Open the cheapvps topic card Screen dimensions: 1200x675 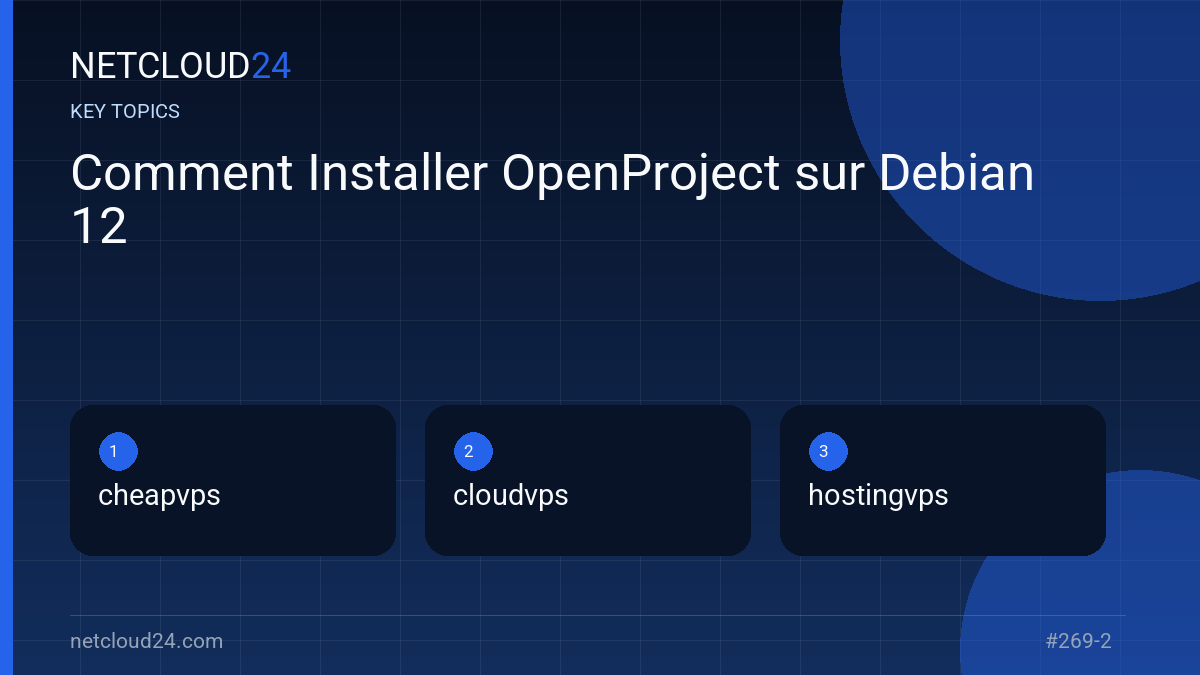point(233,481)
